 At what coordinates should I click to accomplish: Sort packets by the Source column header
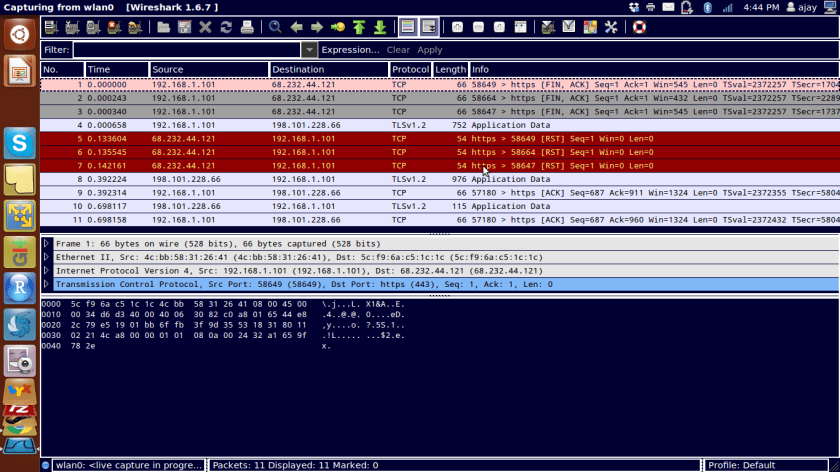tap(208, 69)
